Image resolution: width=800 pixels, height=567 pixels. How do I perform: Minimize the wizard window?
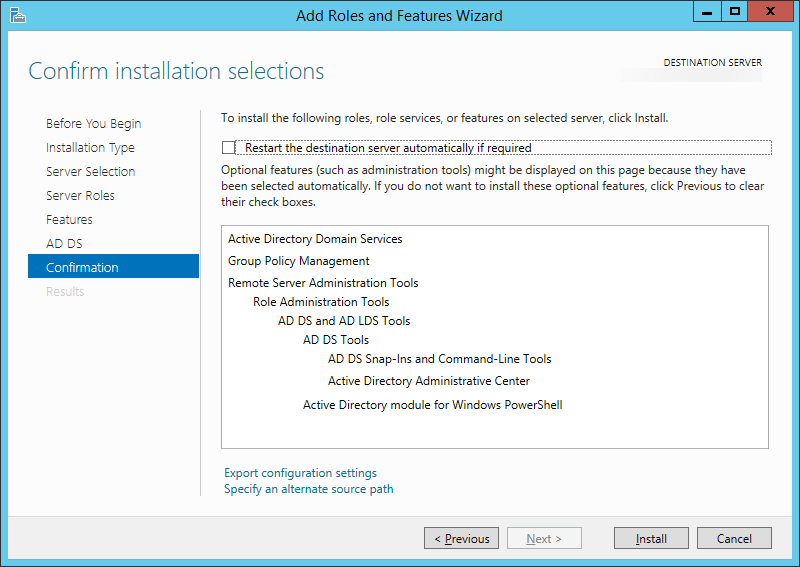pyautogui.click(x=707, y=11)
